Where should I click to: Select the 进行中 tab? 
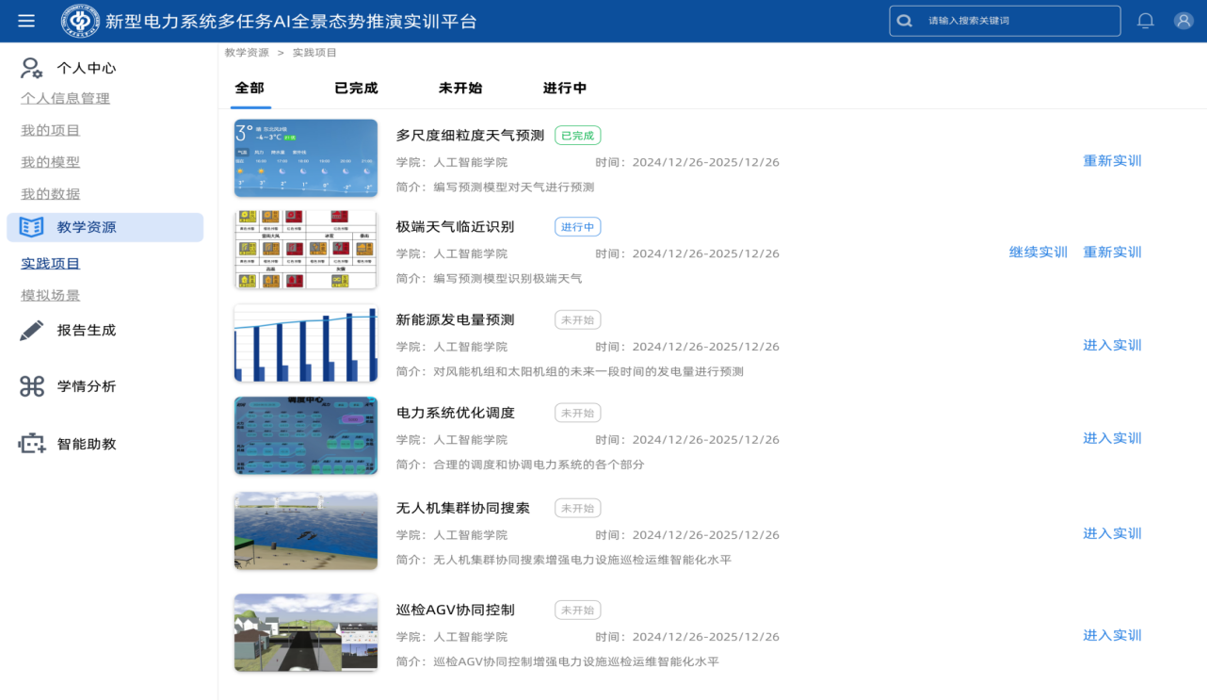click(565, 88)
